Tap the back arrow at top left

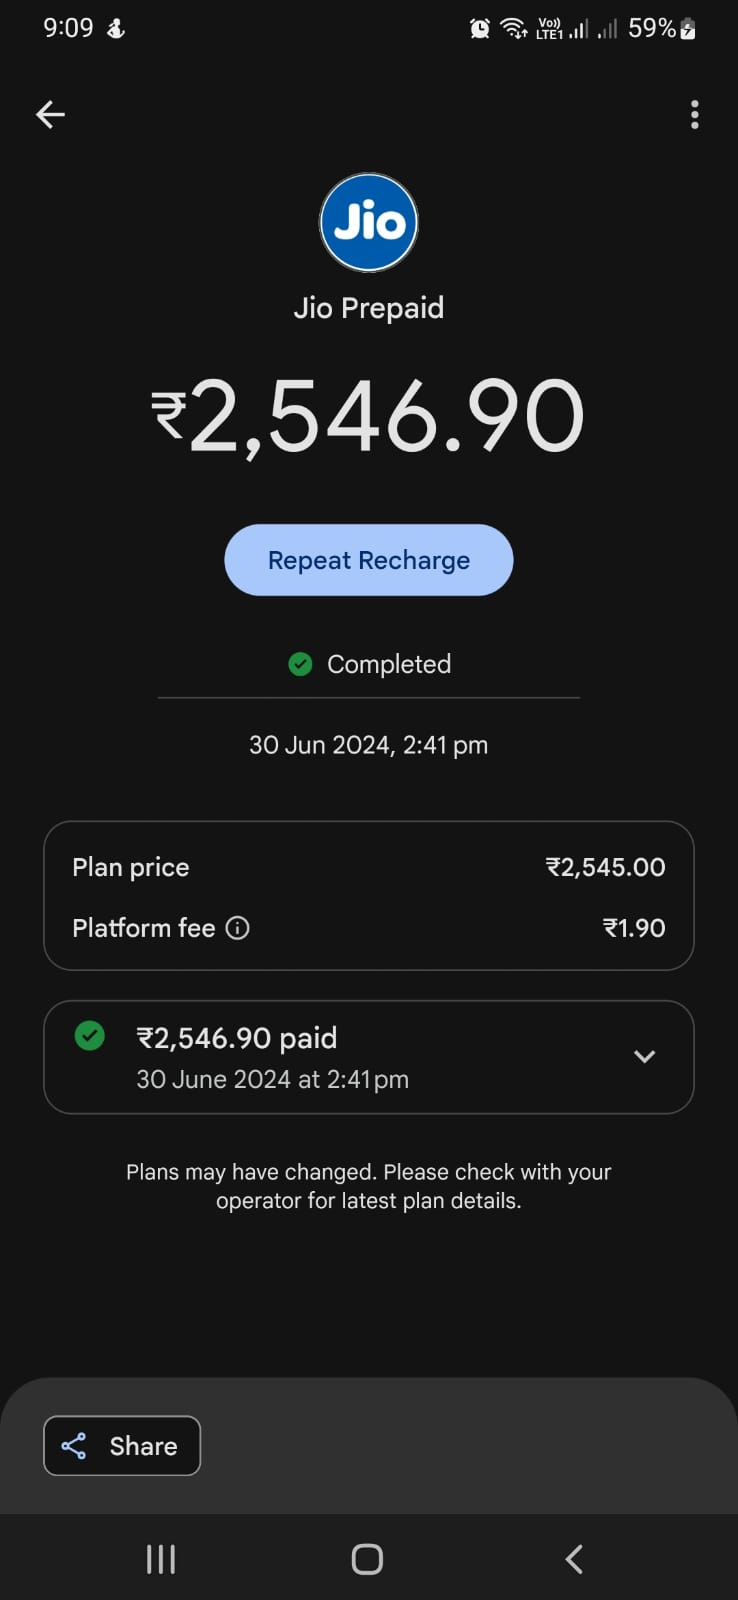[x=50, y=115]
